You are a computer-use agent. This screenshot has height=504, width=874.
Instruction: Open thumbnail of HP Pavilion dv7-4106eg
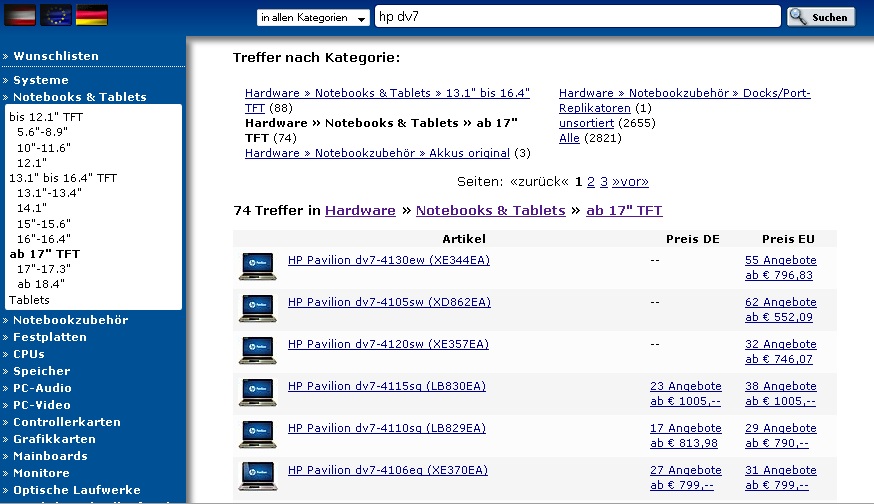[x=258, y=476]
